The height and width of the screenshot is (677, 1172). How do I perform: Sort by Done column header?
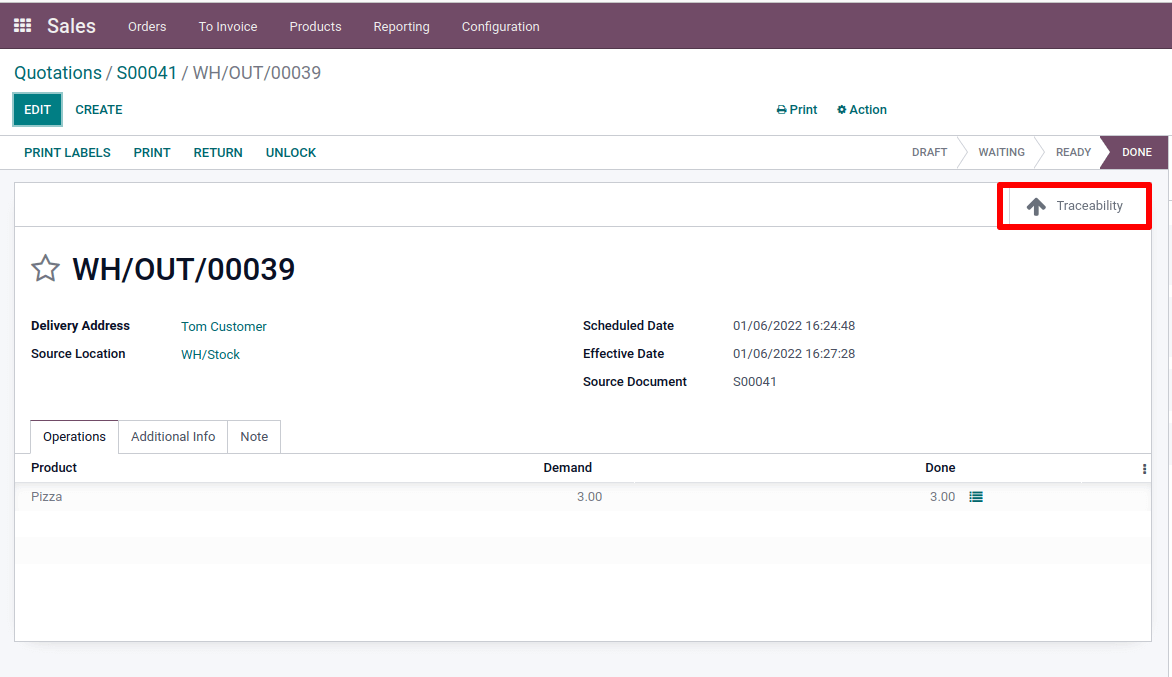click(940, 468)
